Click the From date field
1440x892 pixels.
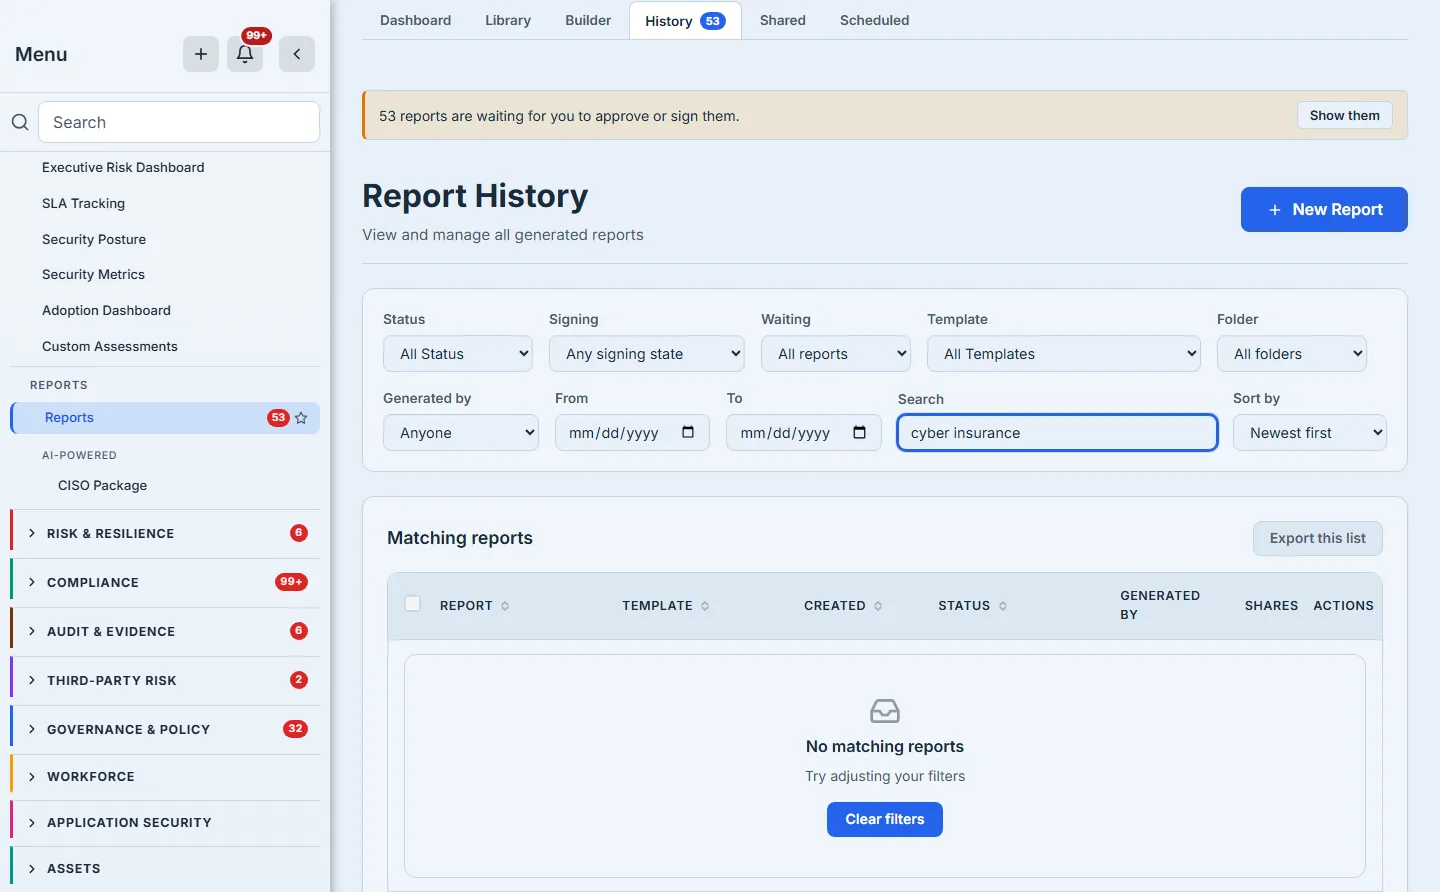tap(632, 433)
